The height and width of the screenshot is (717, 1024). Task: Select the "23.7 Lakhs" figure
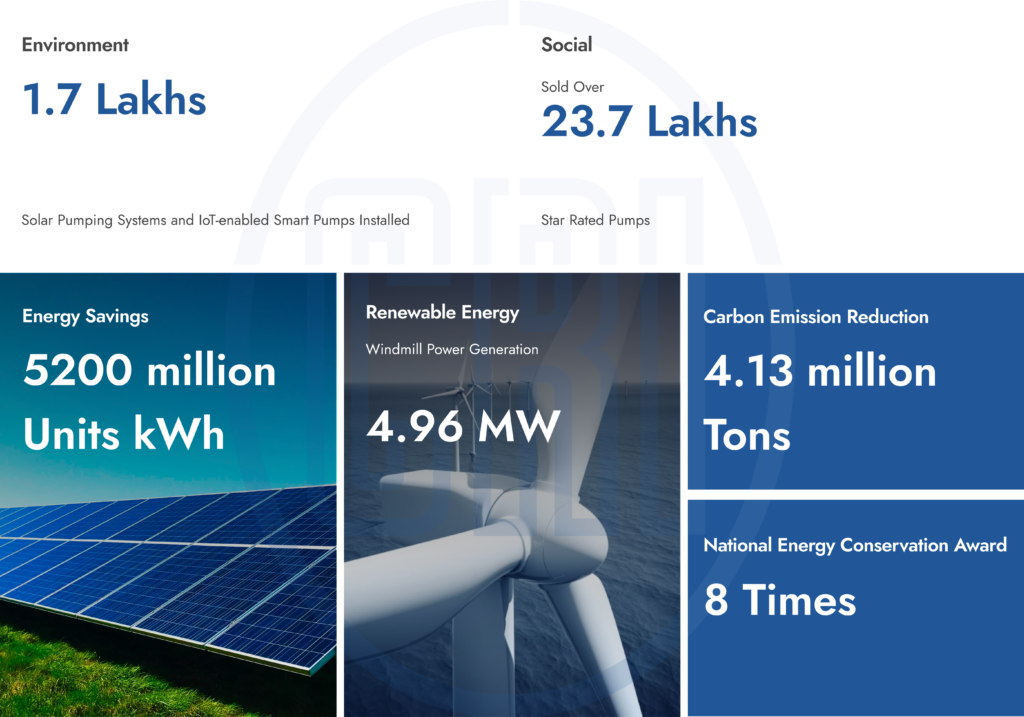(649, 121)
